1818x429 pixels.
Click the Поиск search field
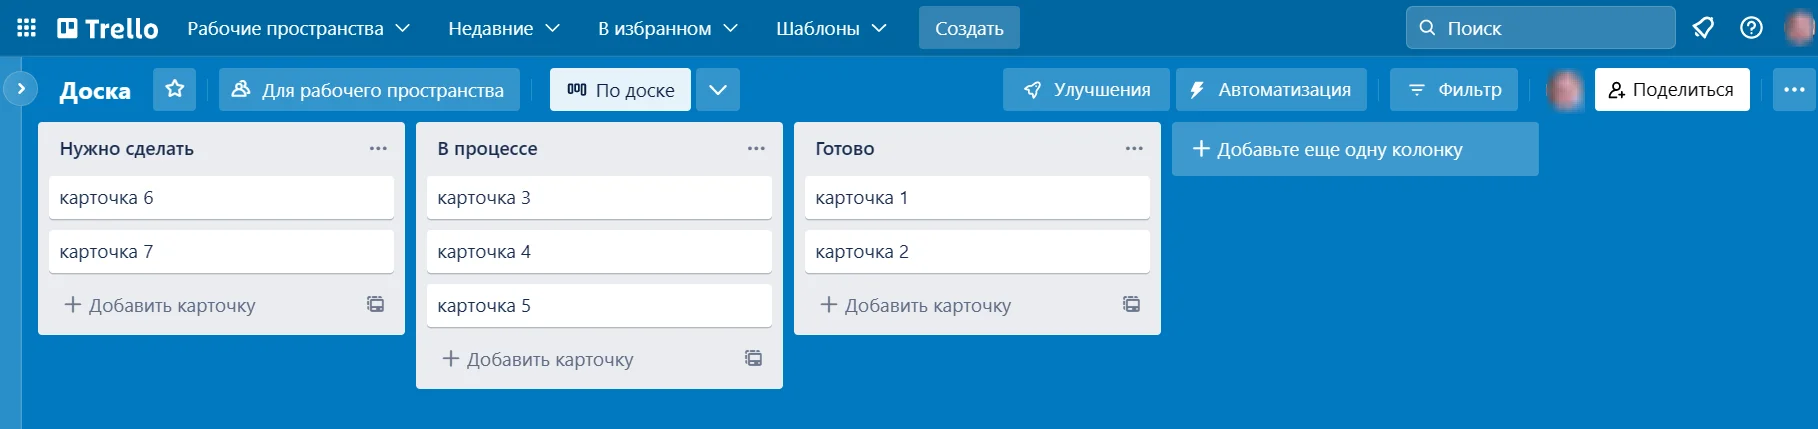click(x=1540, y=28)
